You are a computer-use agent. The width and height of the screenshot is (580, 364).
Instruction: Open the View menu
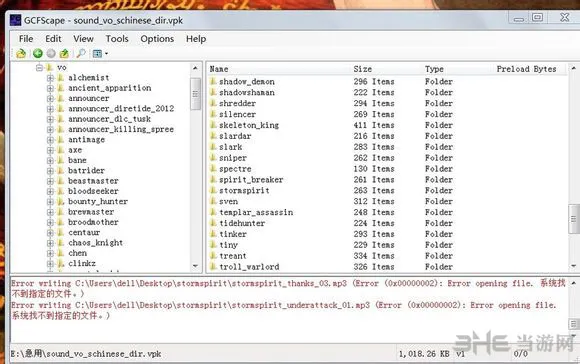(83, 39)
